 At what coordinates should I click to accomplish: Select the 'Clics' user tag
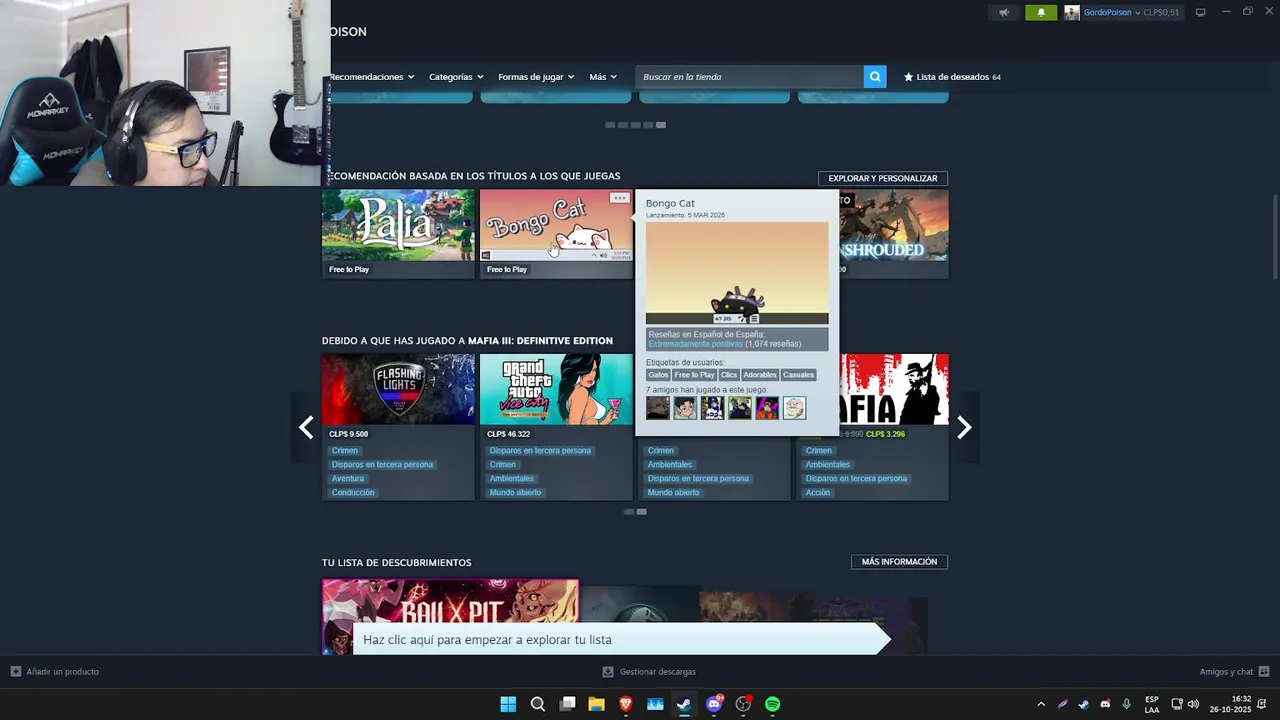[729, 375]
